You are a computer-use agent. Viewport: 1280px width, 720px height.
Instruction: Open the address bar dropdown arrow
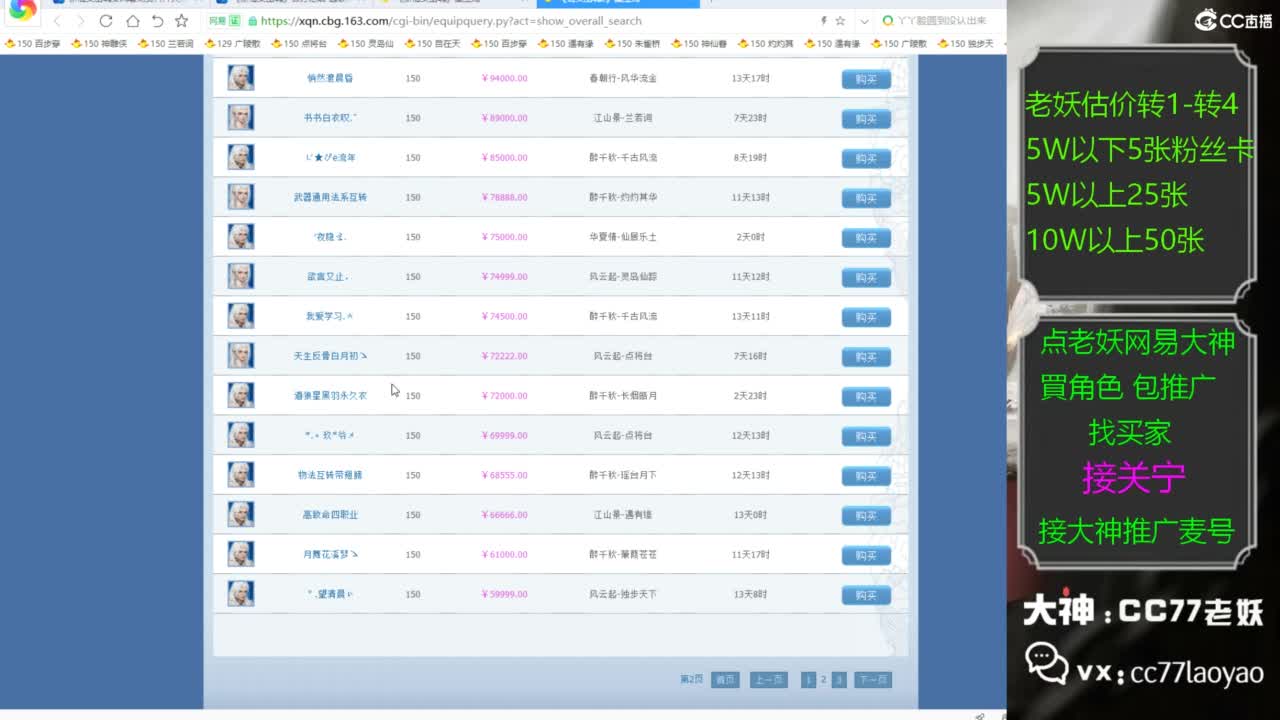(864, 21)
